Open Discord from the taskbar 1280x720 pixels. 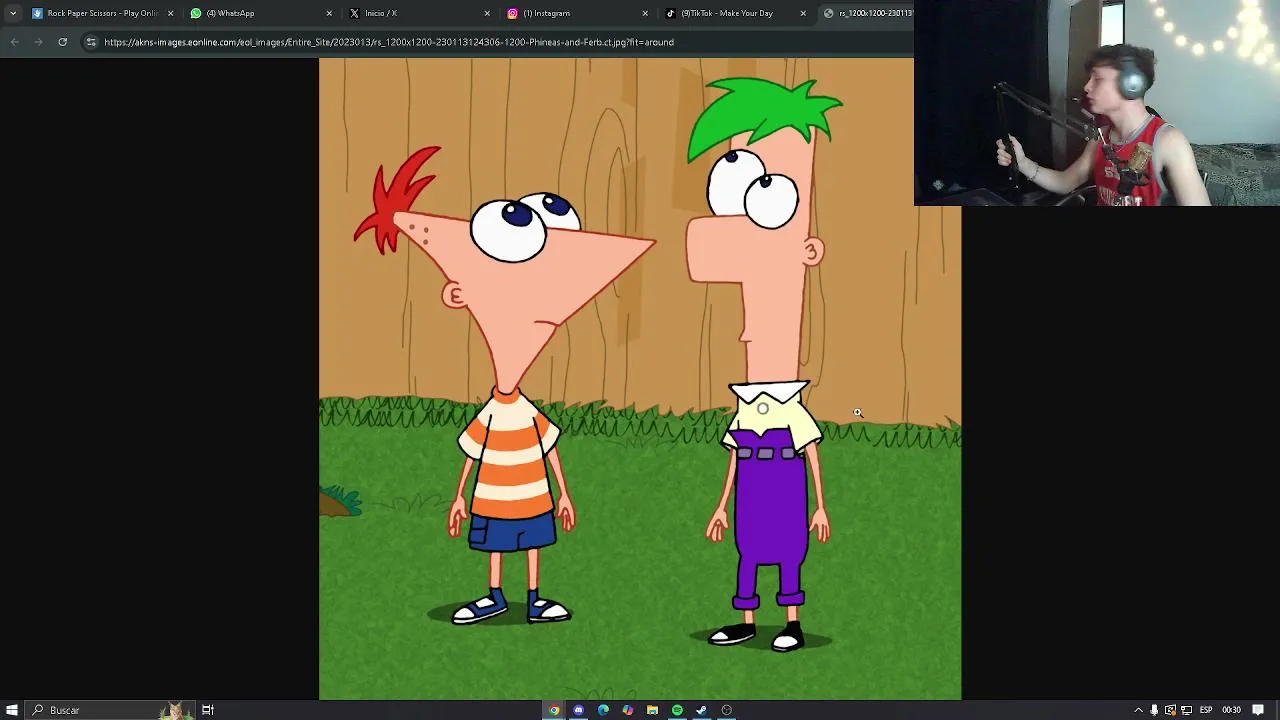[x=578, y=710]
